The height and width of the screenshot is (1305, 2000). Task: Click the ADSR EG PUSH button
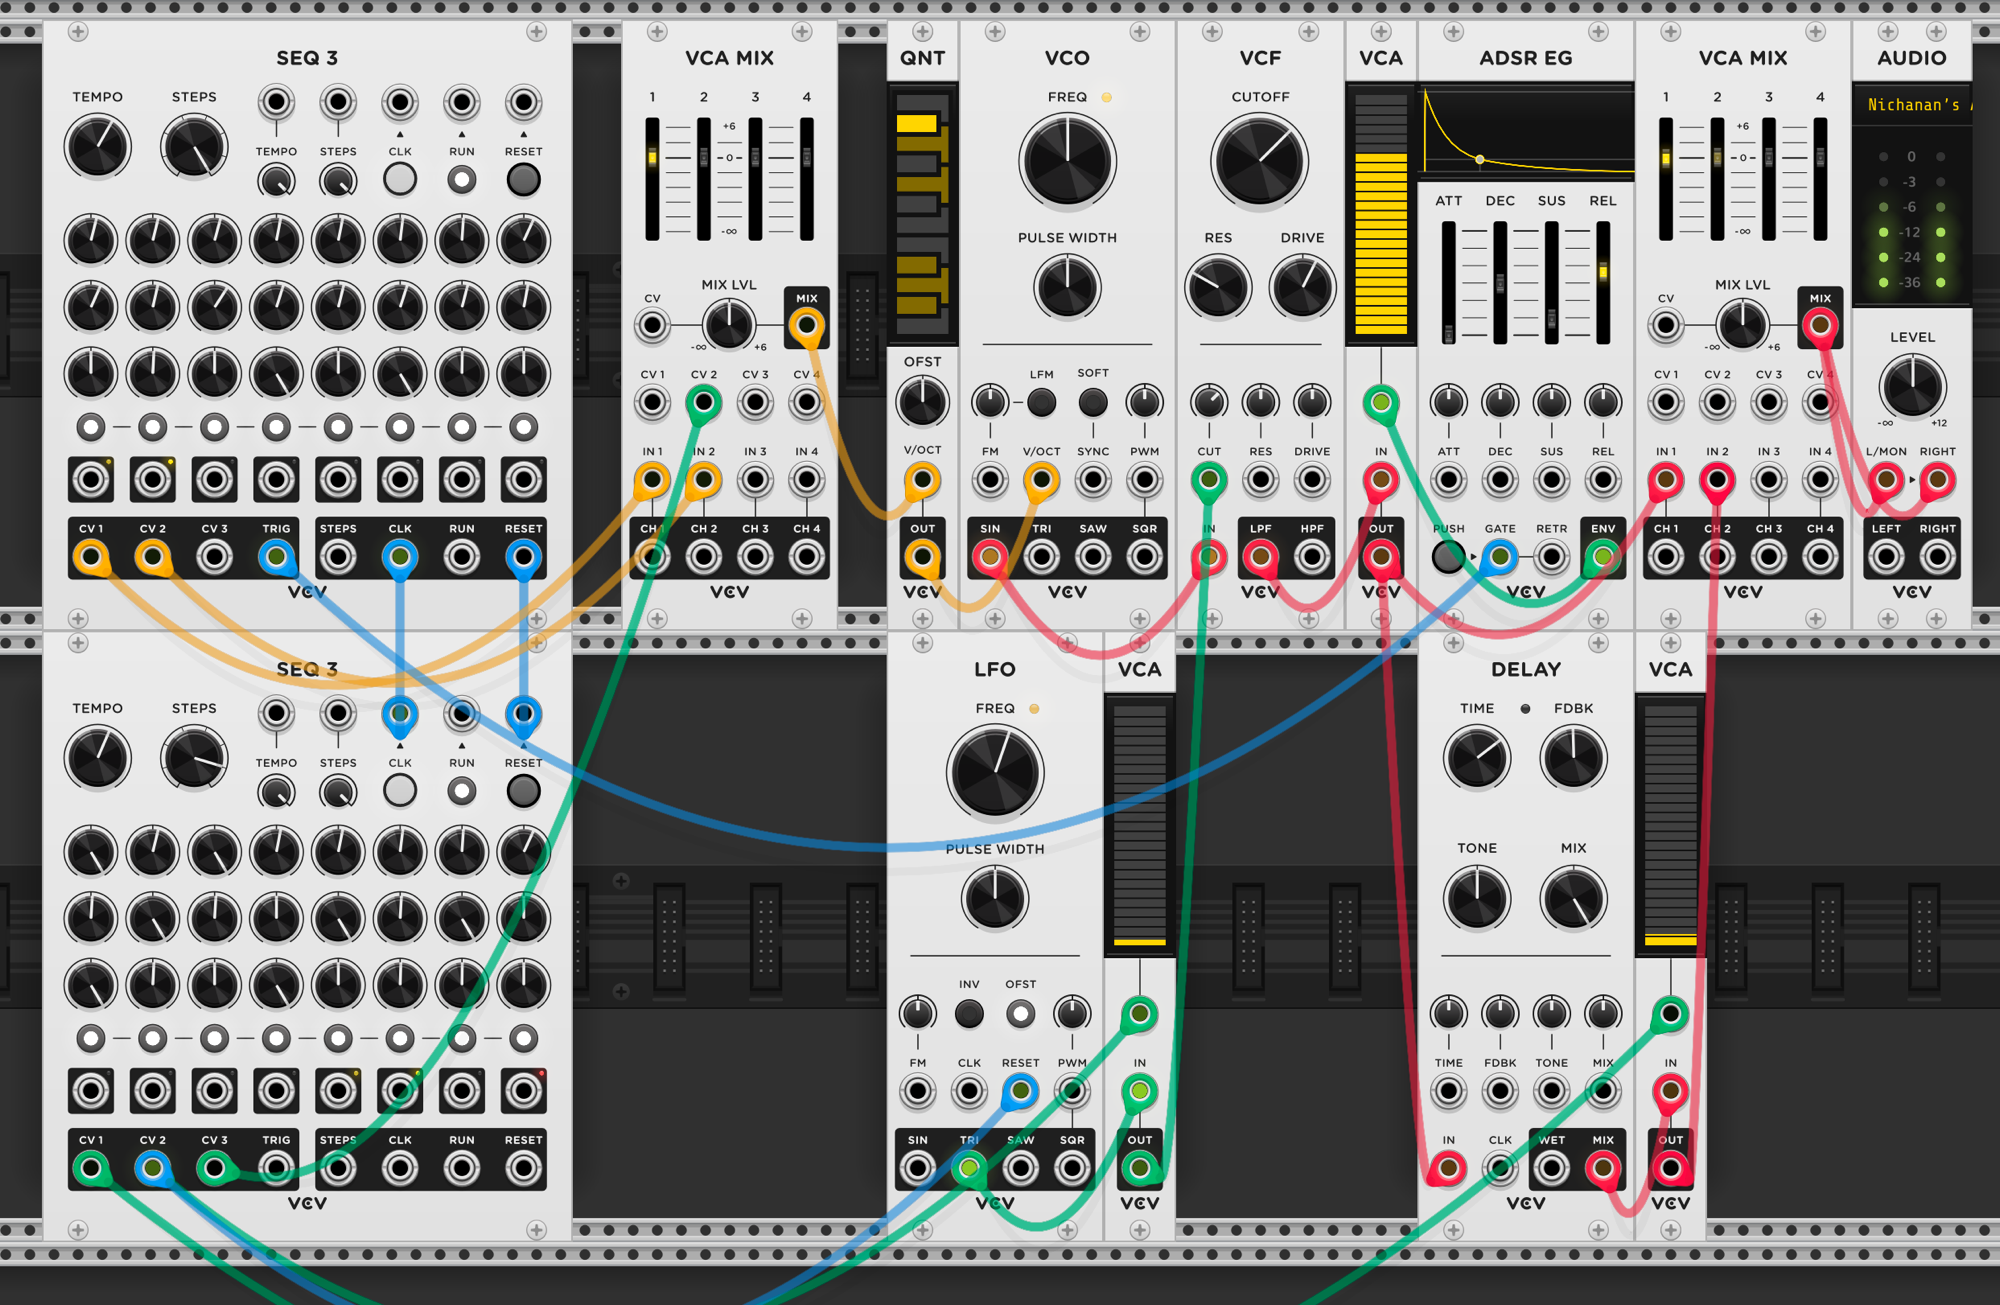point(1448,557)
